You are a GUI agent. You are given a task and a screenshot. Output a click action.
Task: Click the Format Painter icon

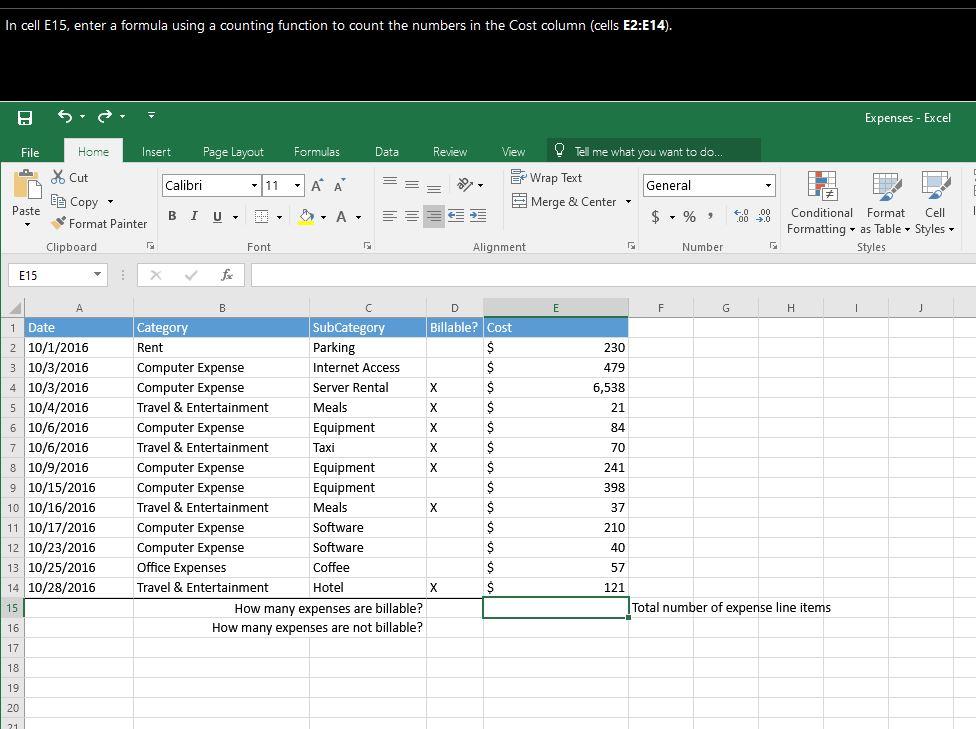click(55, 223)
